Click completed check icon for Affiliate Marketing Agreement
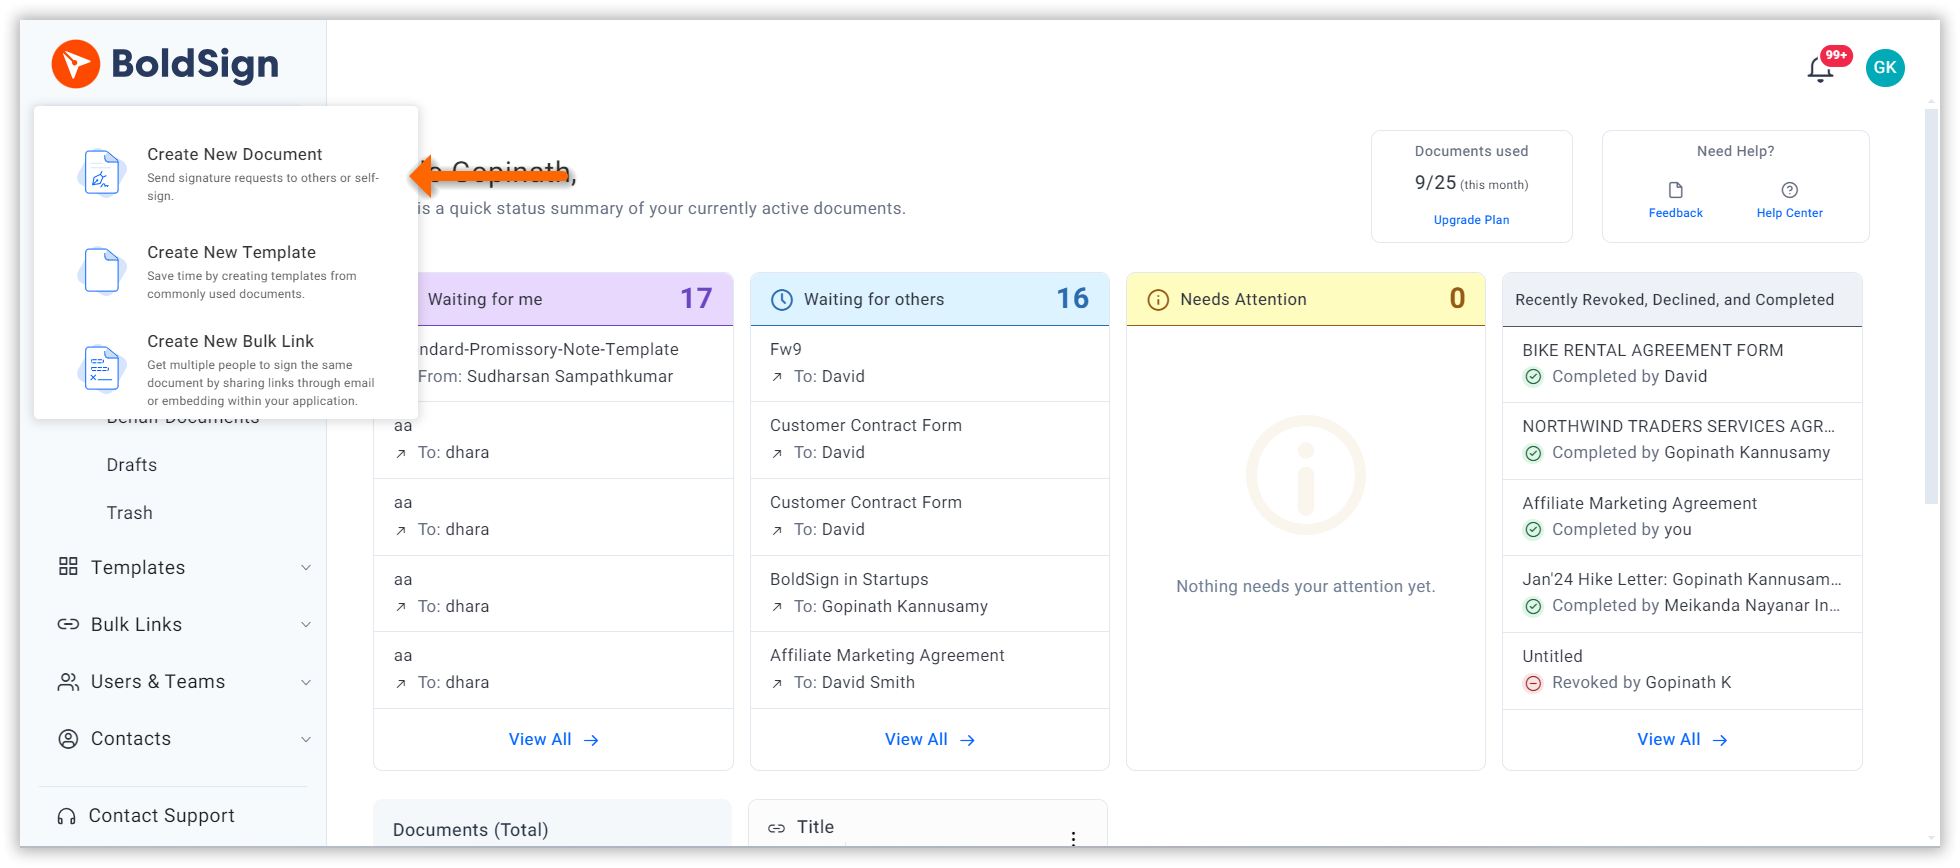 click(1533, 530)
